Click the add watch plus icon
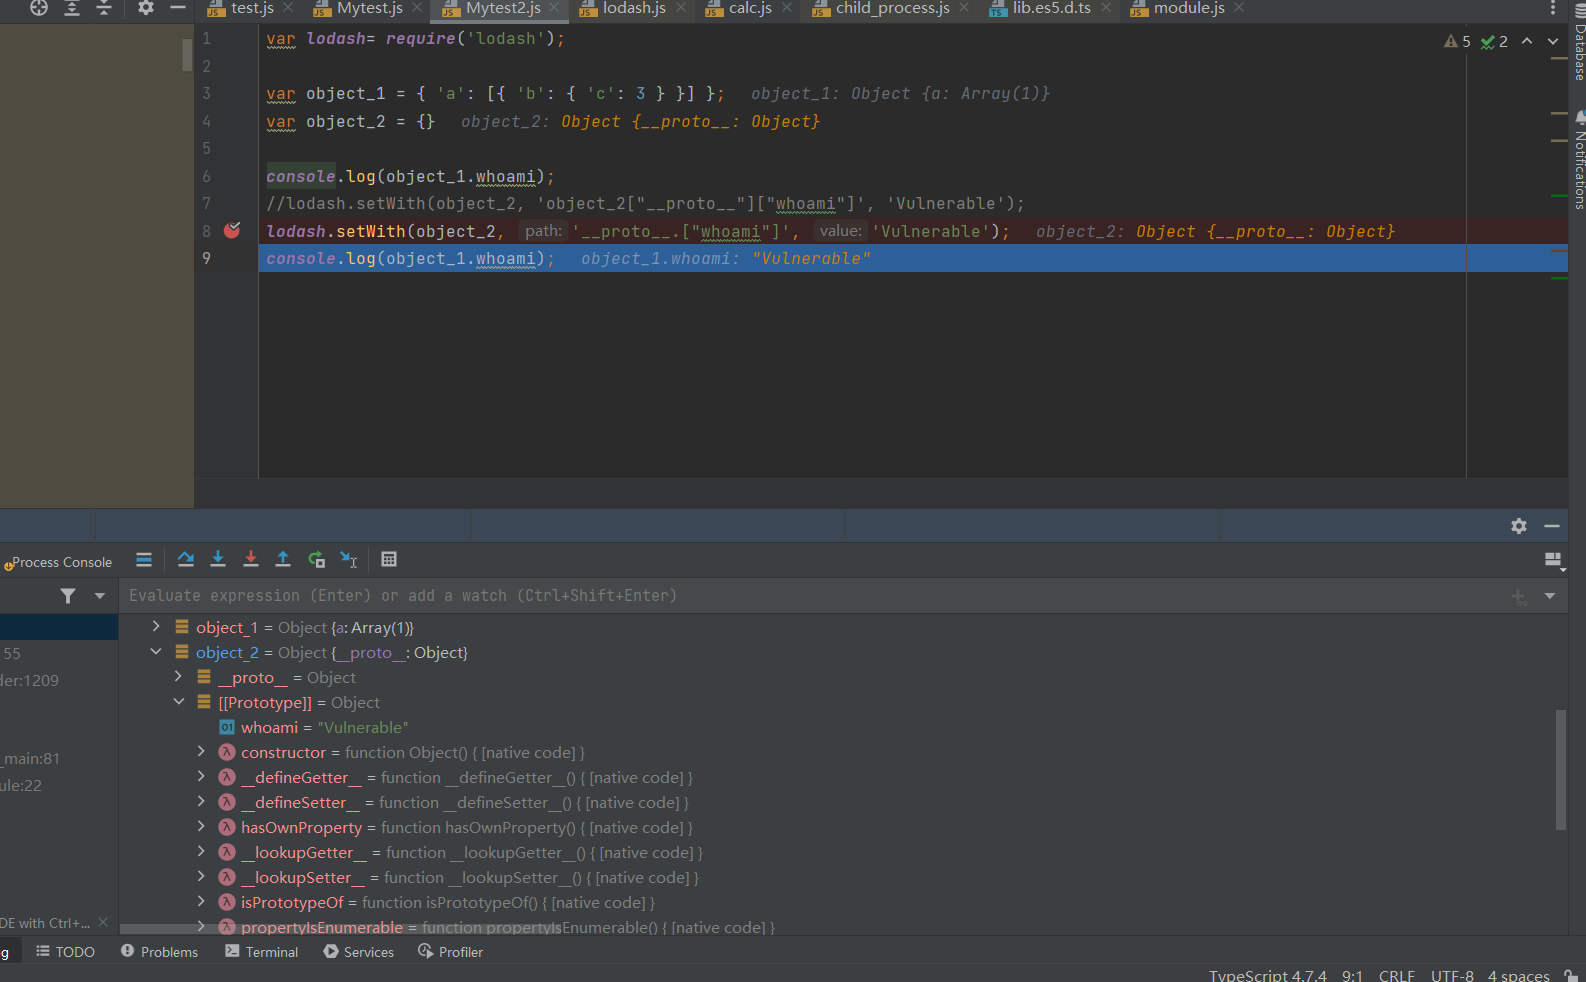Image resolution: width=1586 pixels, height=982 pixels. click(x=1519, y=597)
